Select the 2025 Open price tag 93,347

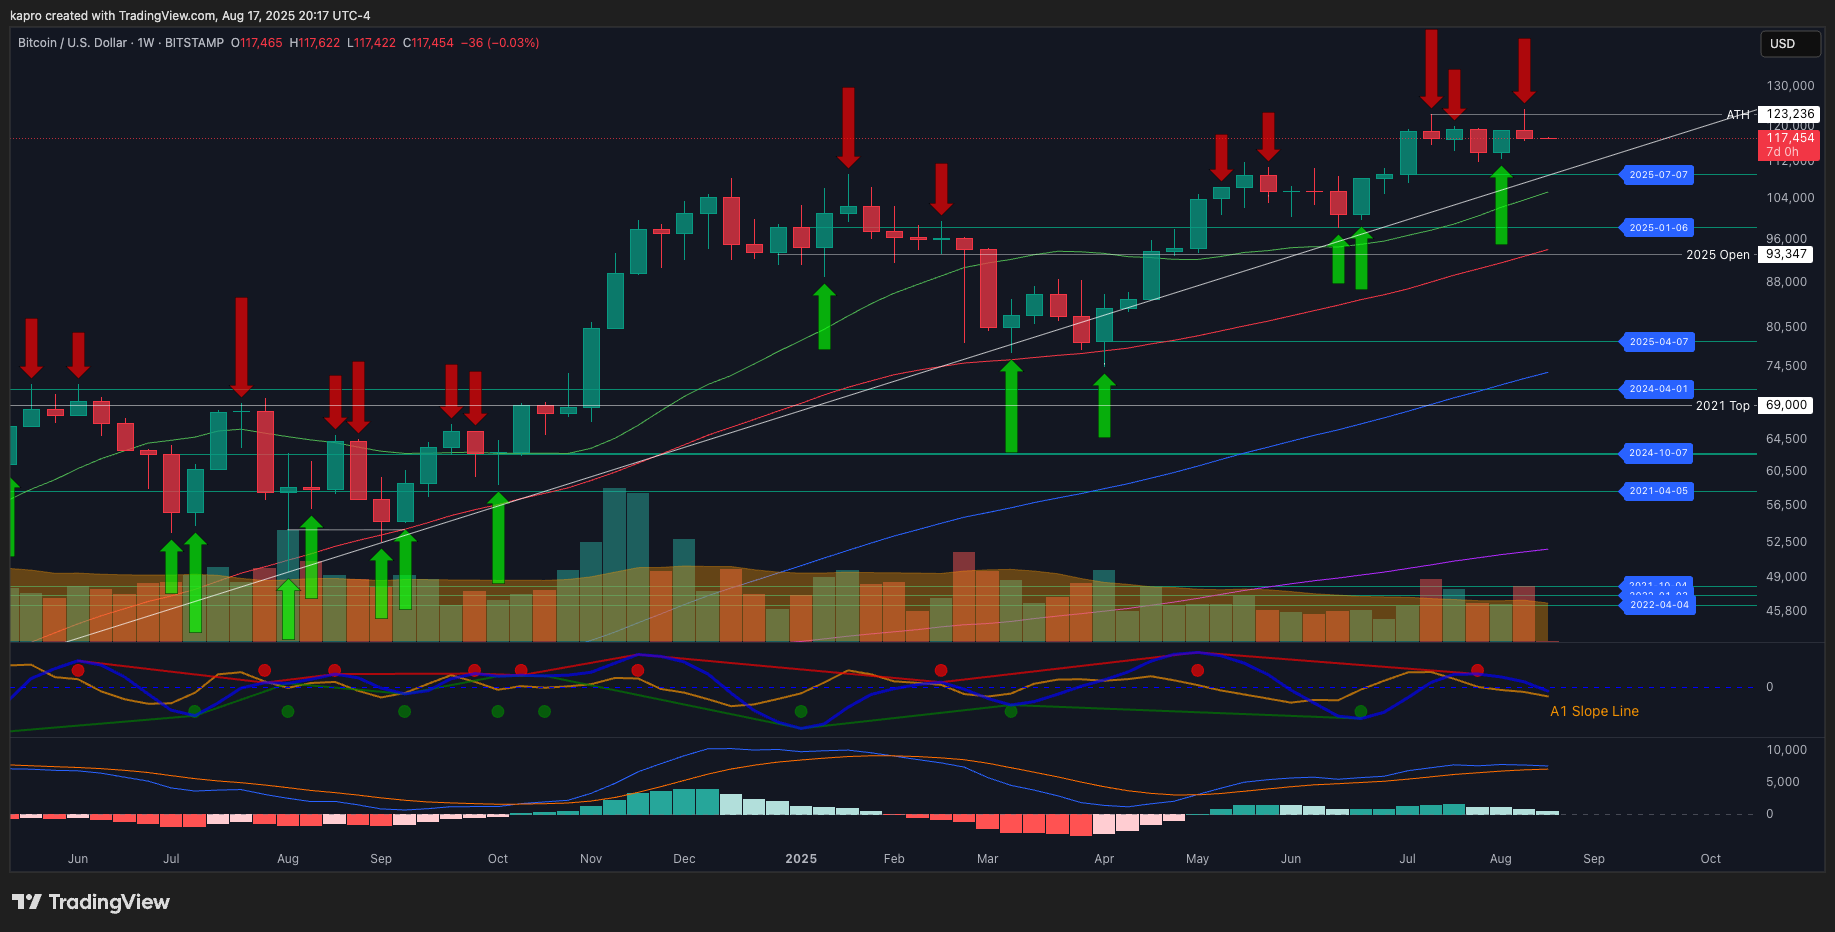(1785, 254)
